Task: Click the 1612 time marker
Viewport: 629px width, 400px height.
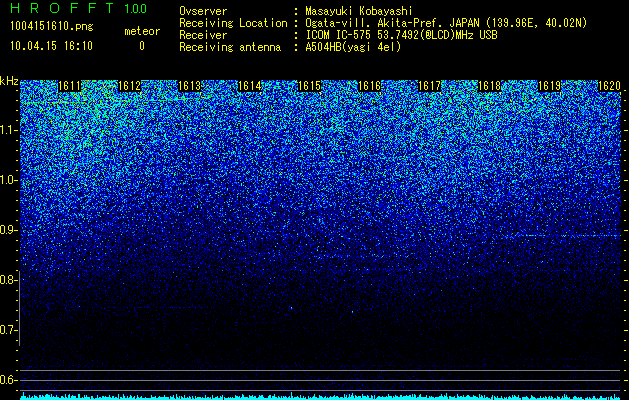Action: coord(129,86)
